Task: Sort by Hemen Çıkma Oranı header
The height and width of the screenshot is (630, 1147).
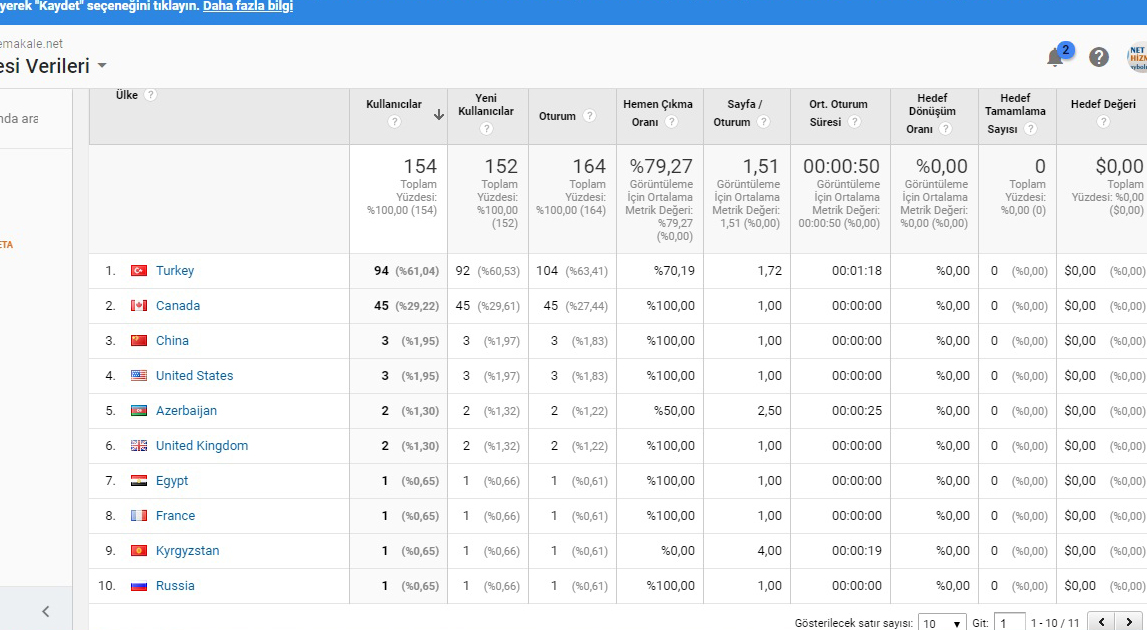Action: point(658,113)
